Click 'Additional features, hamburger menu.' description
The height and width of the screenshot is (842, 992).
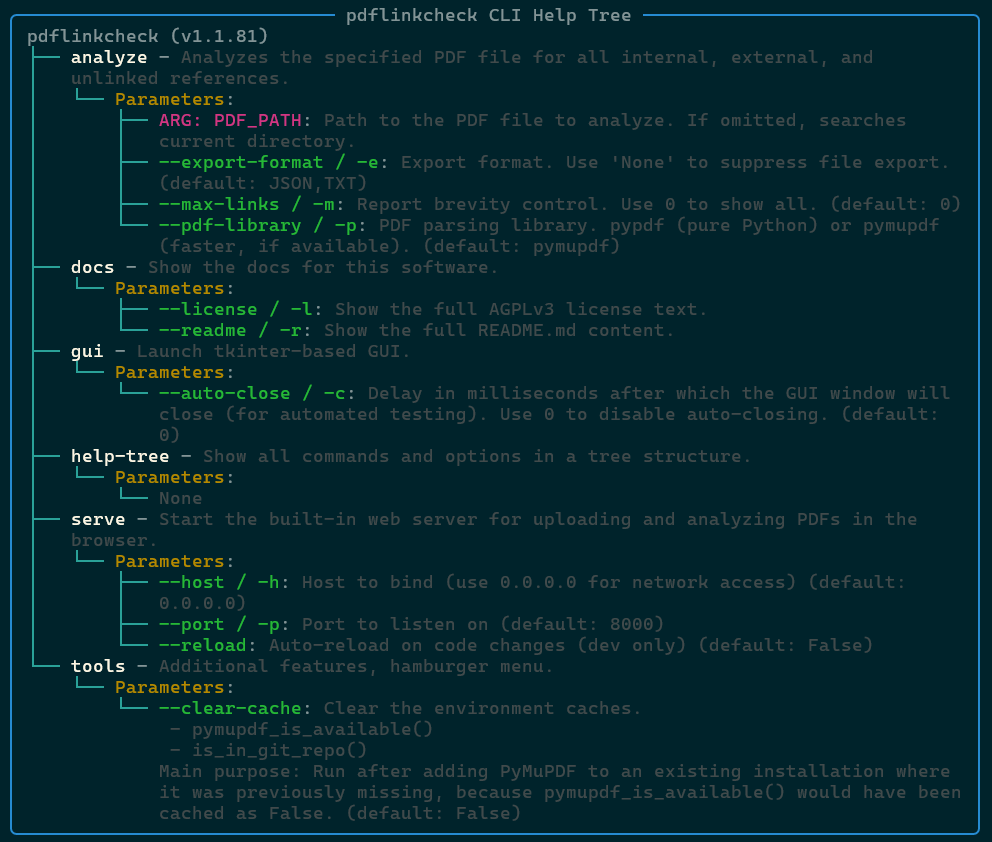[x=356, y=666]
